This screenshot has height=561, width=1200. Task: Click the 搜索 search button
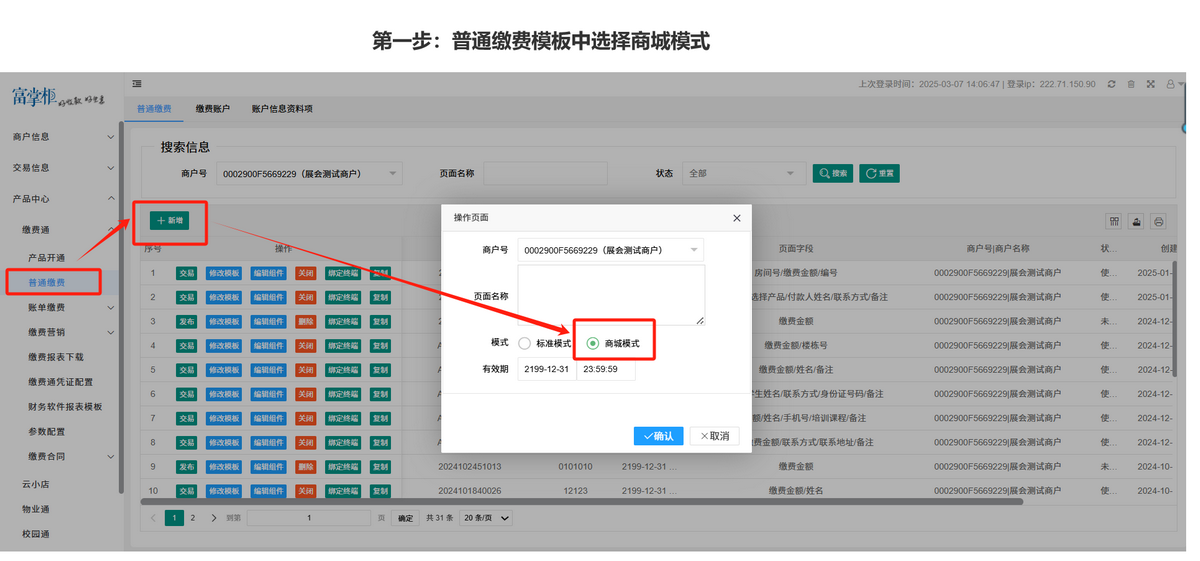tap(833, 173)
